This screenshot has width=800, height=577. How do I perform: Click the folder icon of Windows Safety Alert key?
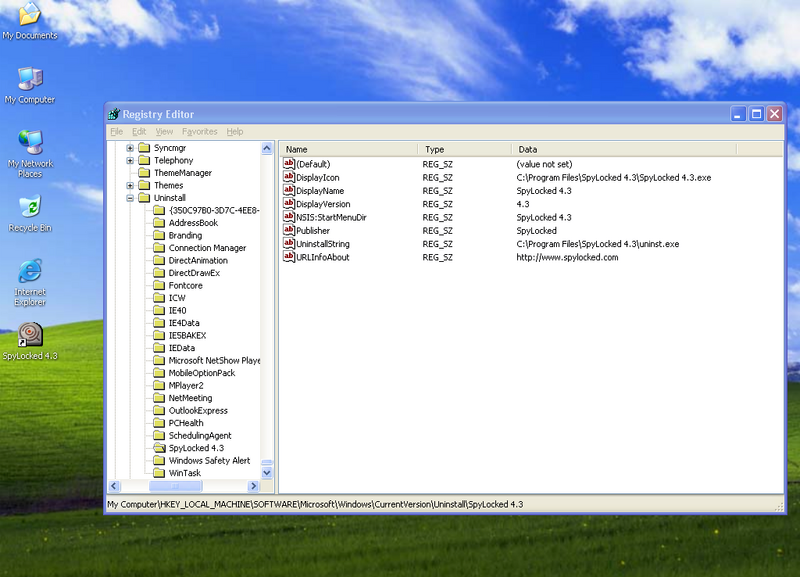pos(159,460)
